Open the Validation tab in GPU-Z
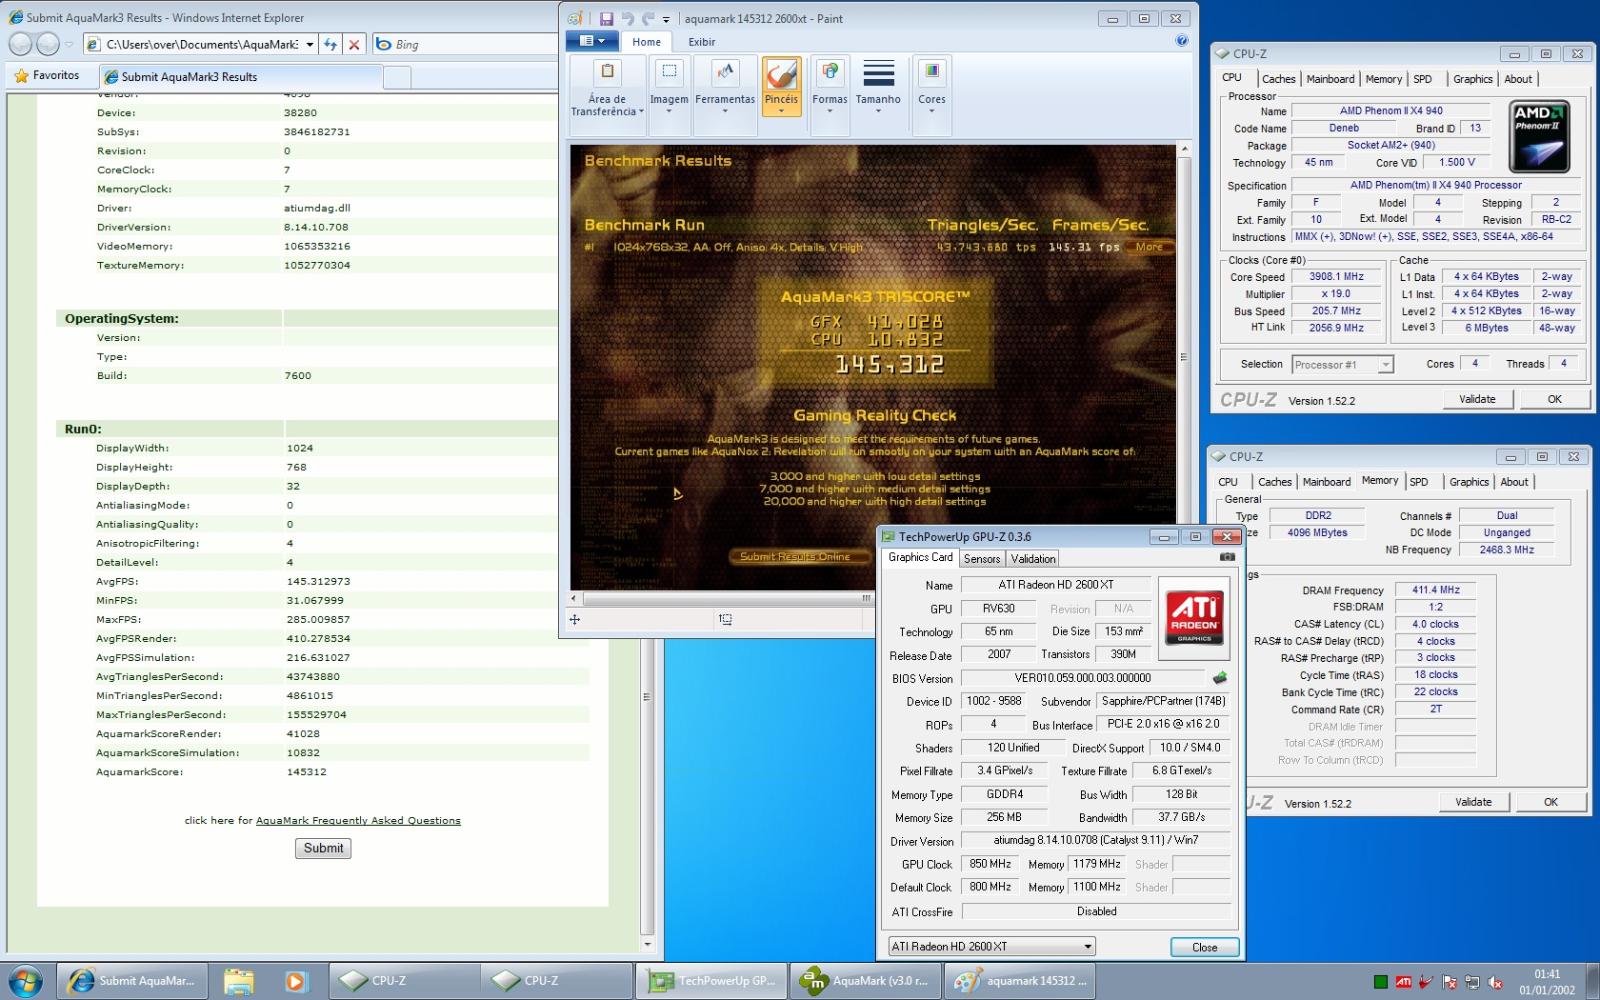1600x1000 pixels. [x=1033, y=559]
